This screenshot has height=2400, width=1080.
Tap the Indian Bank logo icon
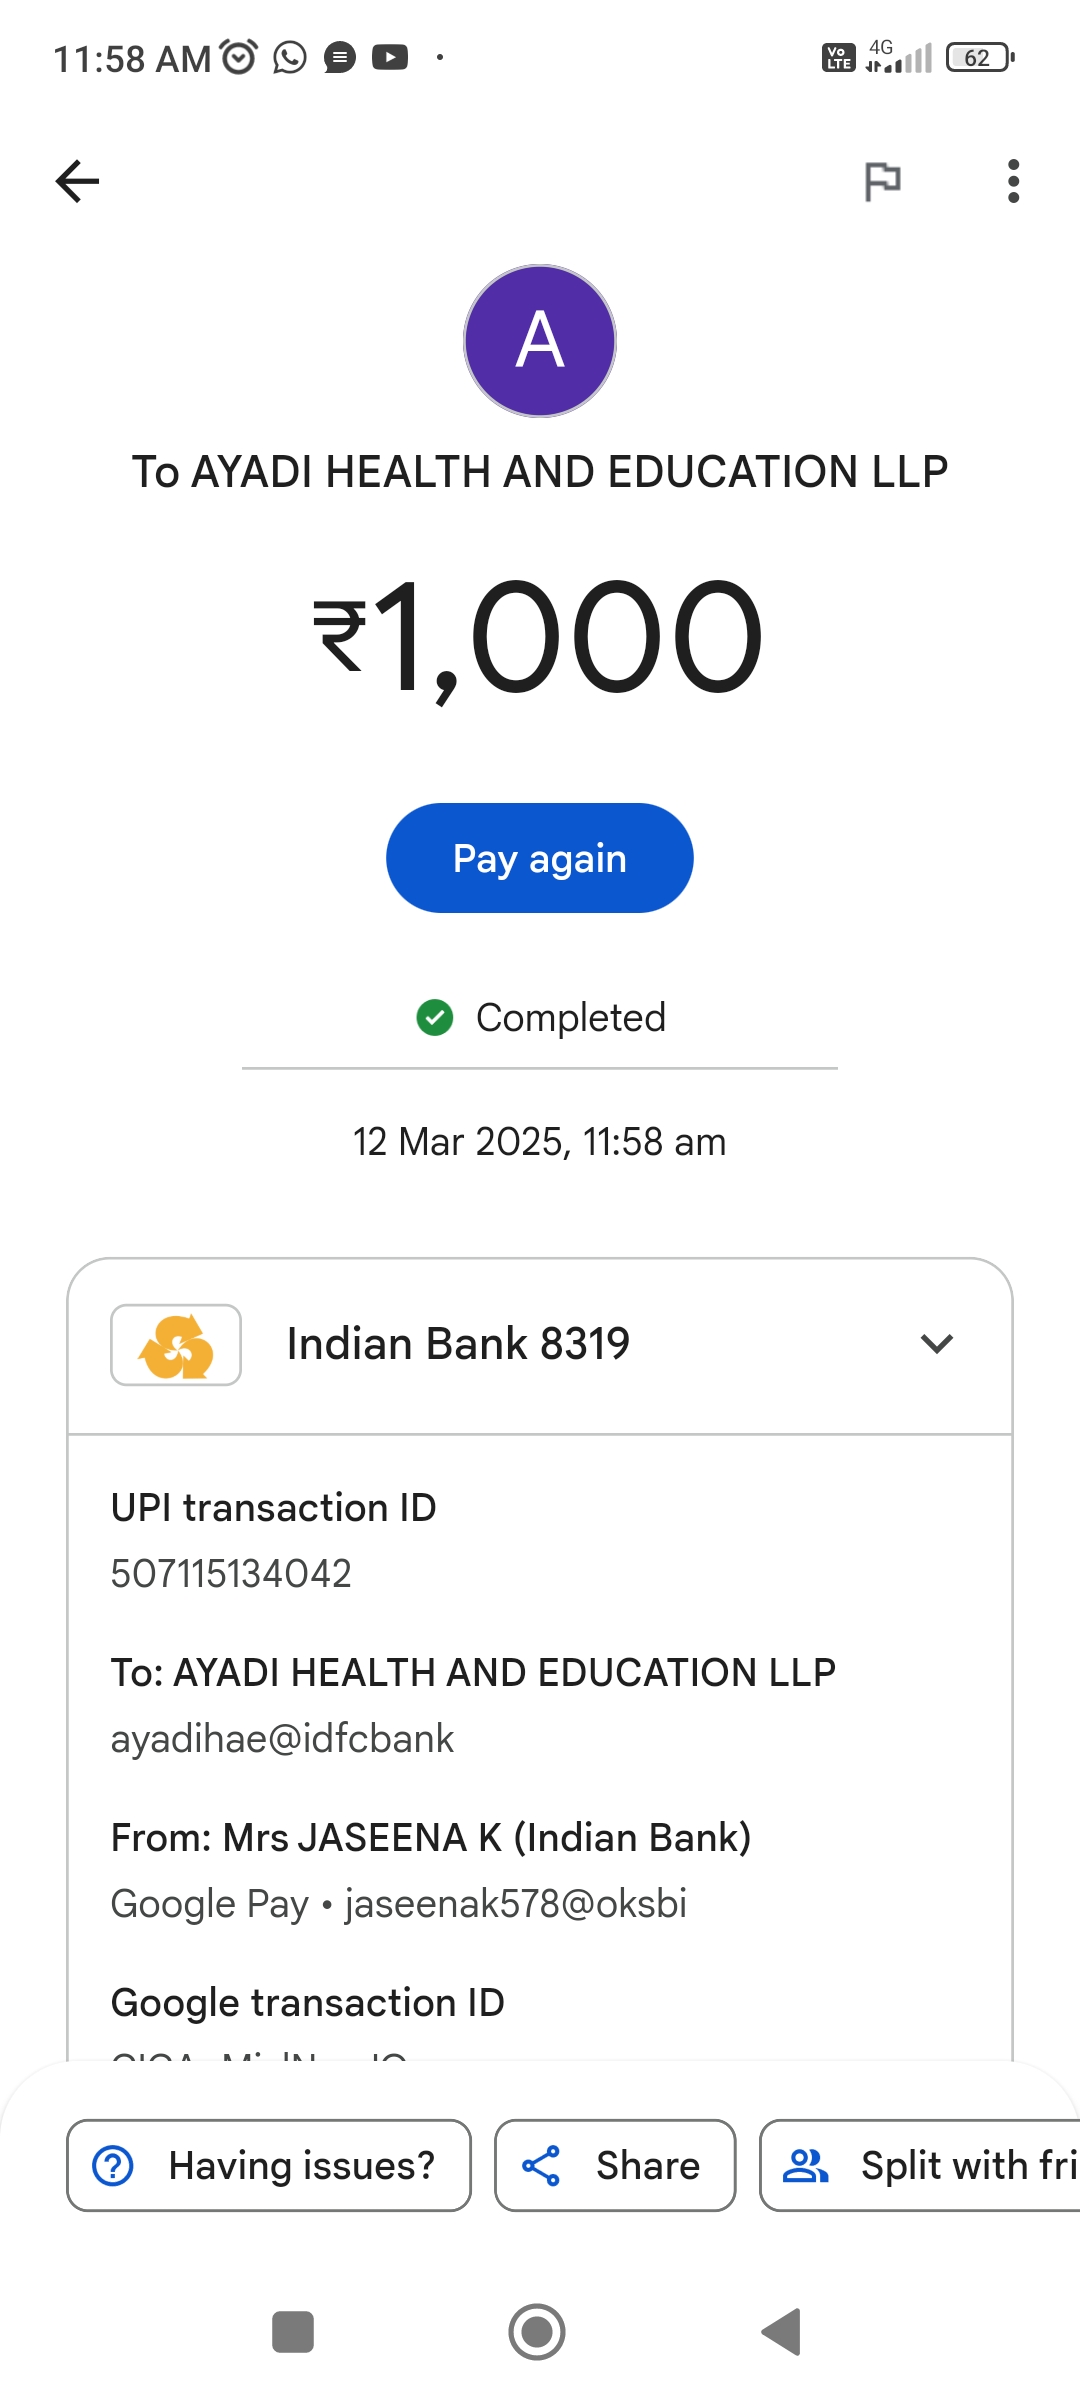(176, 1345)
